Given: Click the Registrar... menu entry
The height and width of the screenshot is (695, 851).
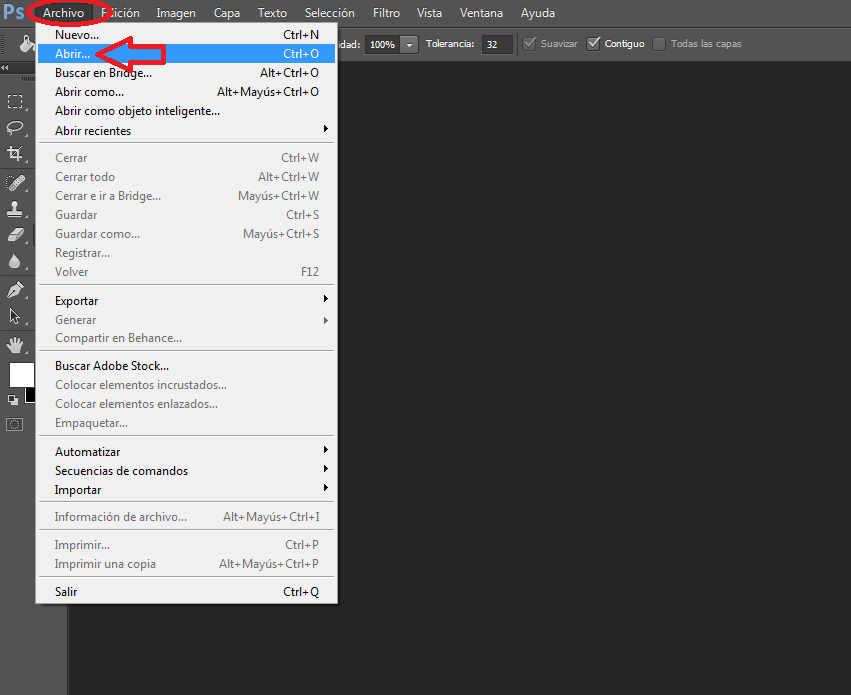Looking at the screenshot, I should [x=186, y=252].
